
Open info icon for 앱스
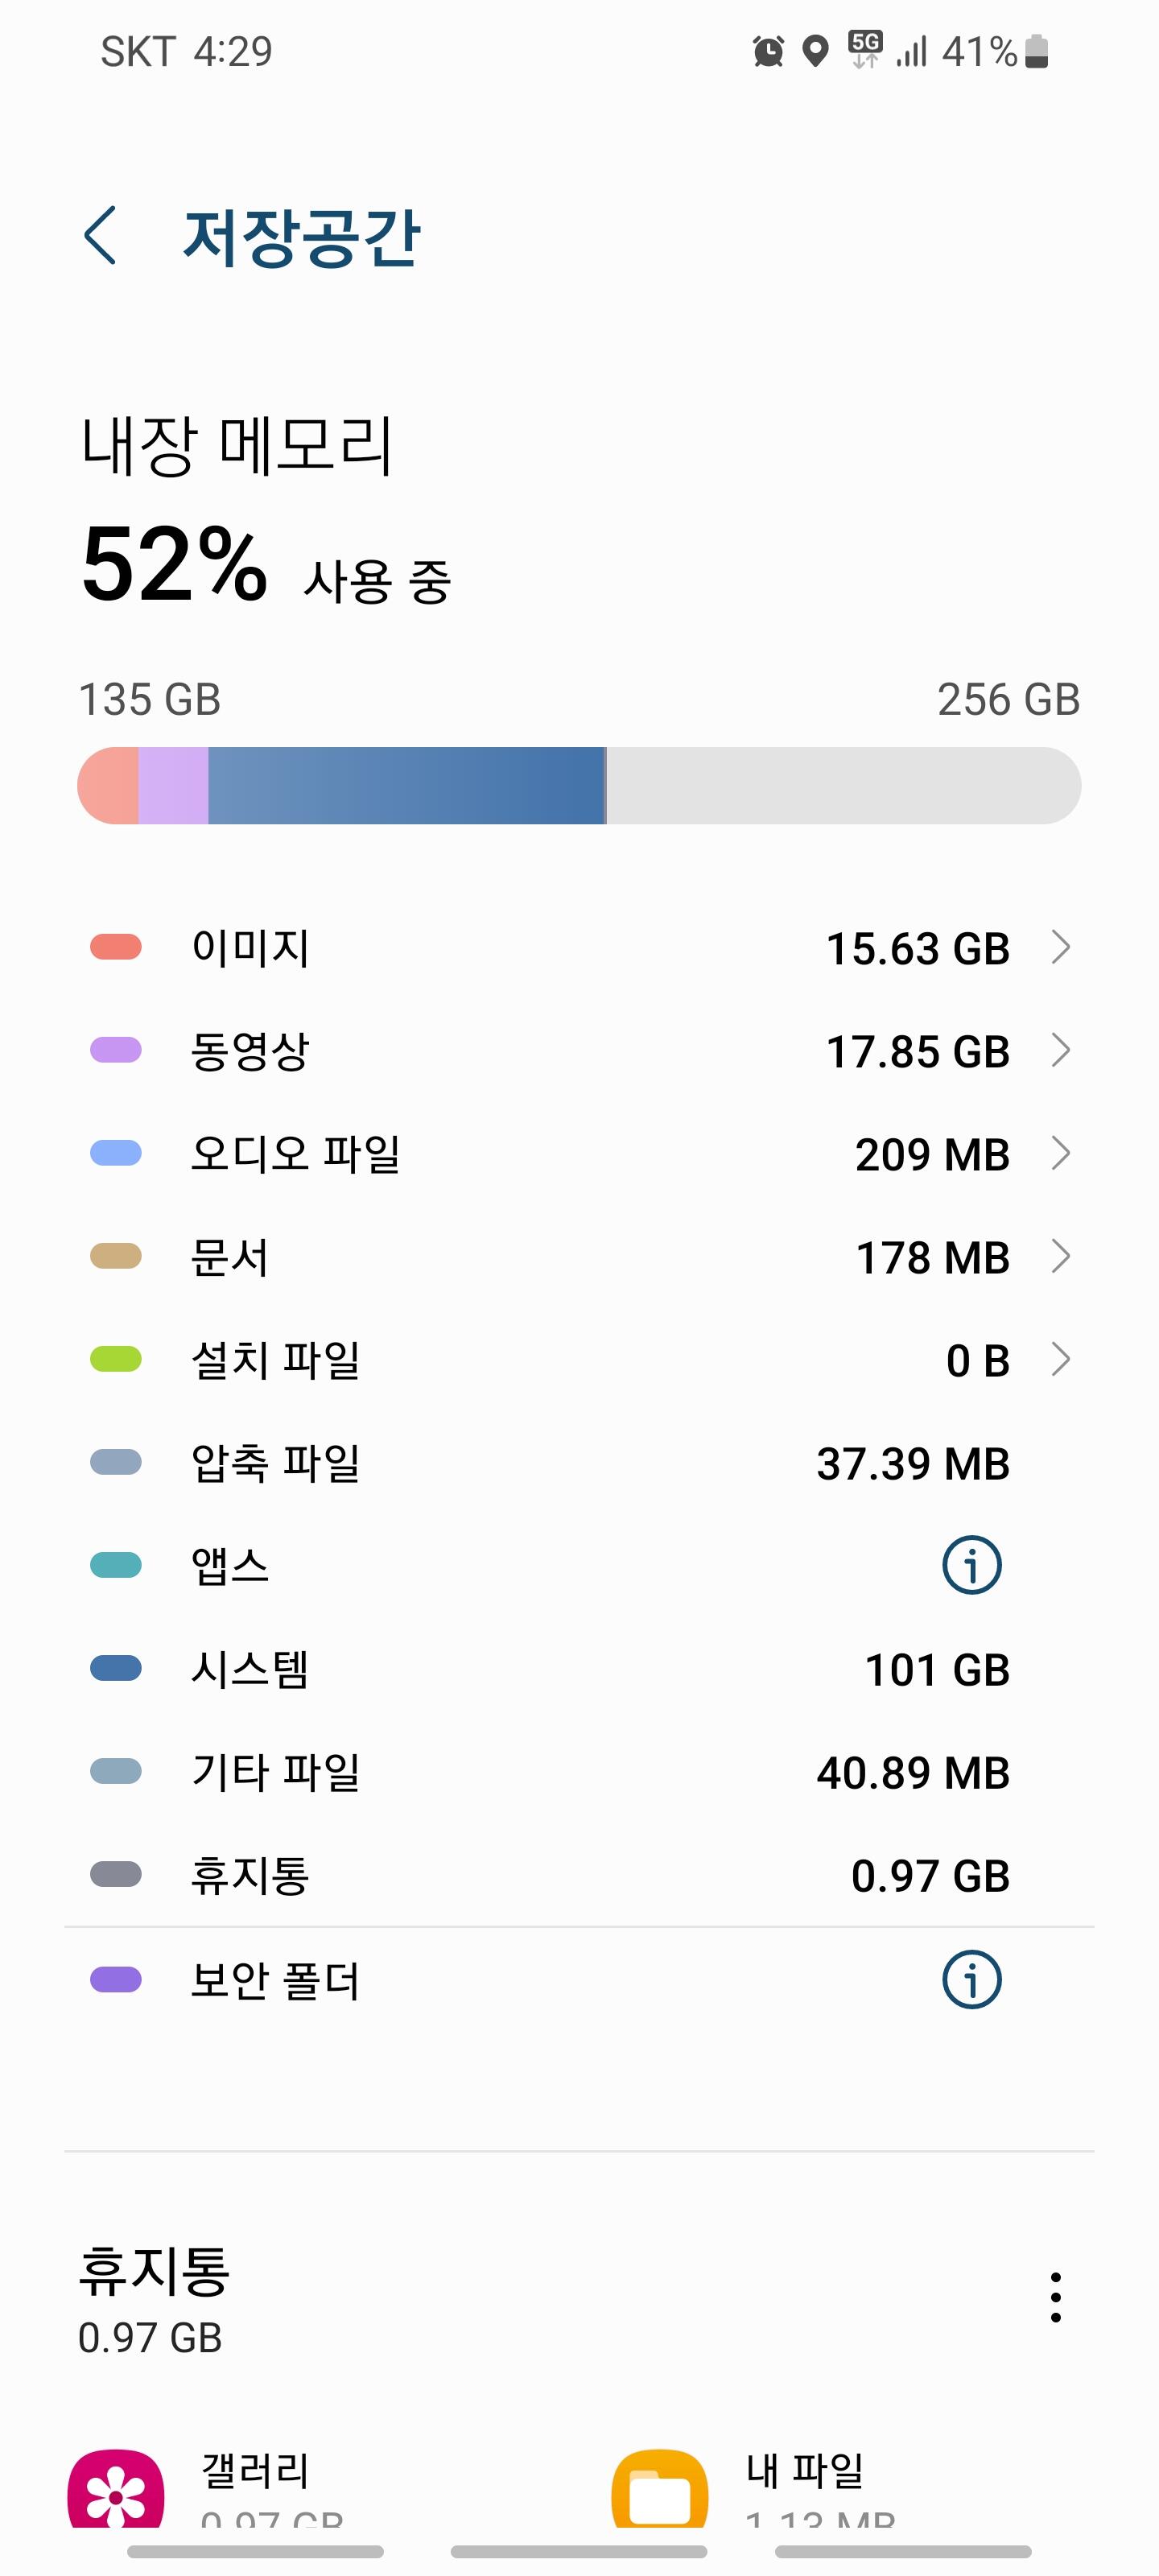tap(971, 1565)
